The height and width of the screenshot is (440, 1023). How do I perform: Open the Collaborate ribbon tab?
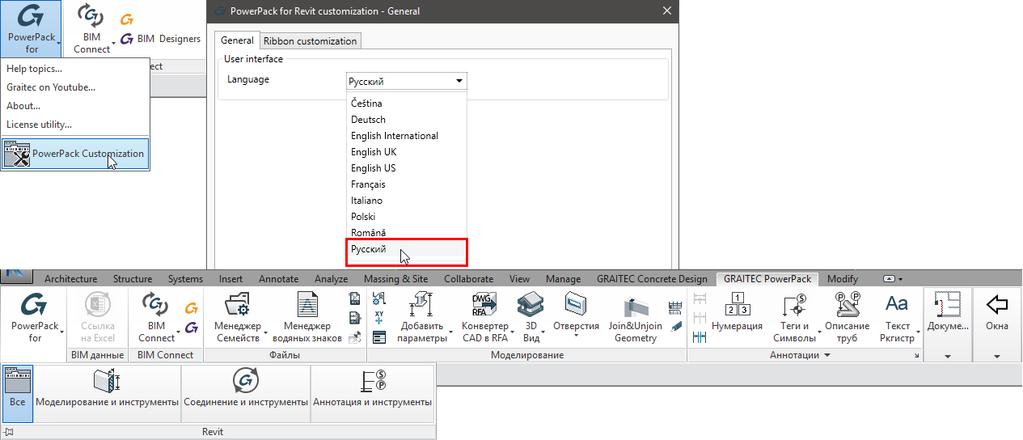tap(468, 279)
